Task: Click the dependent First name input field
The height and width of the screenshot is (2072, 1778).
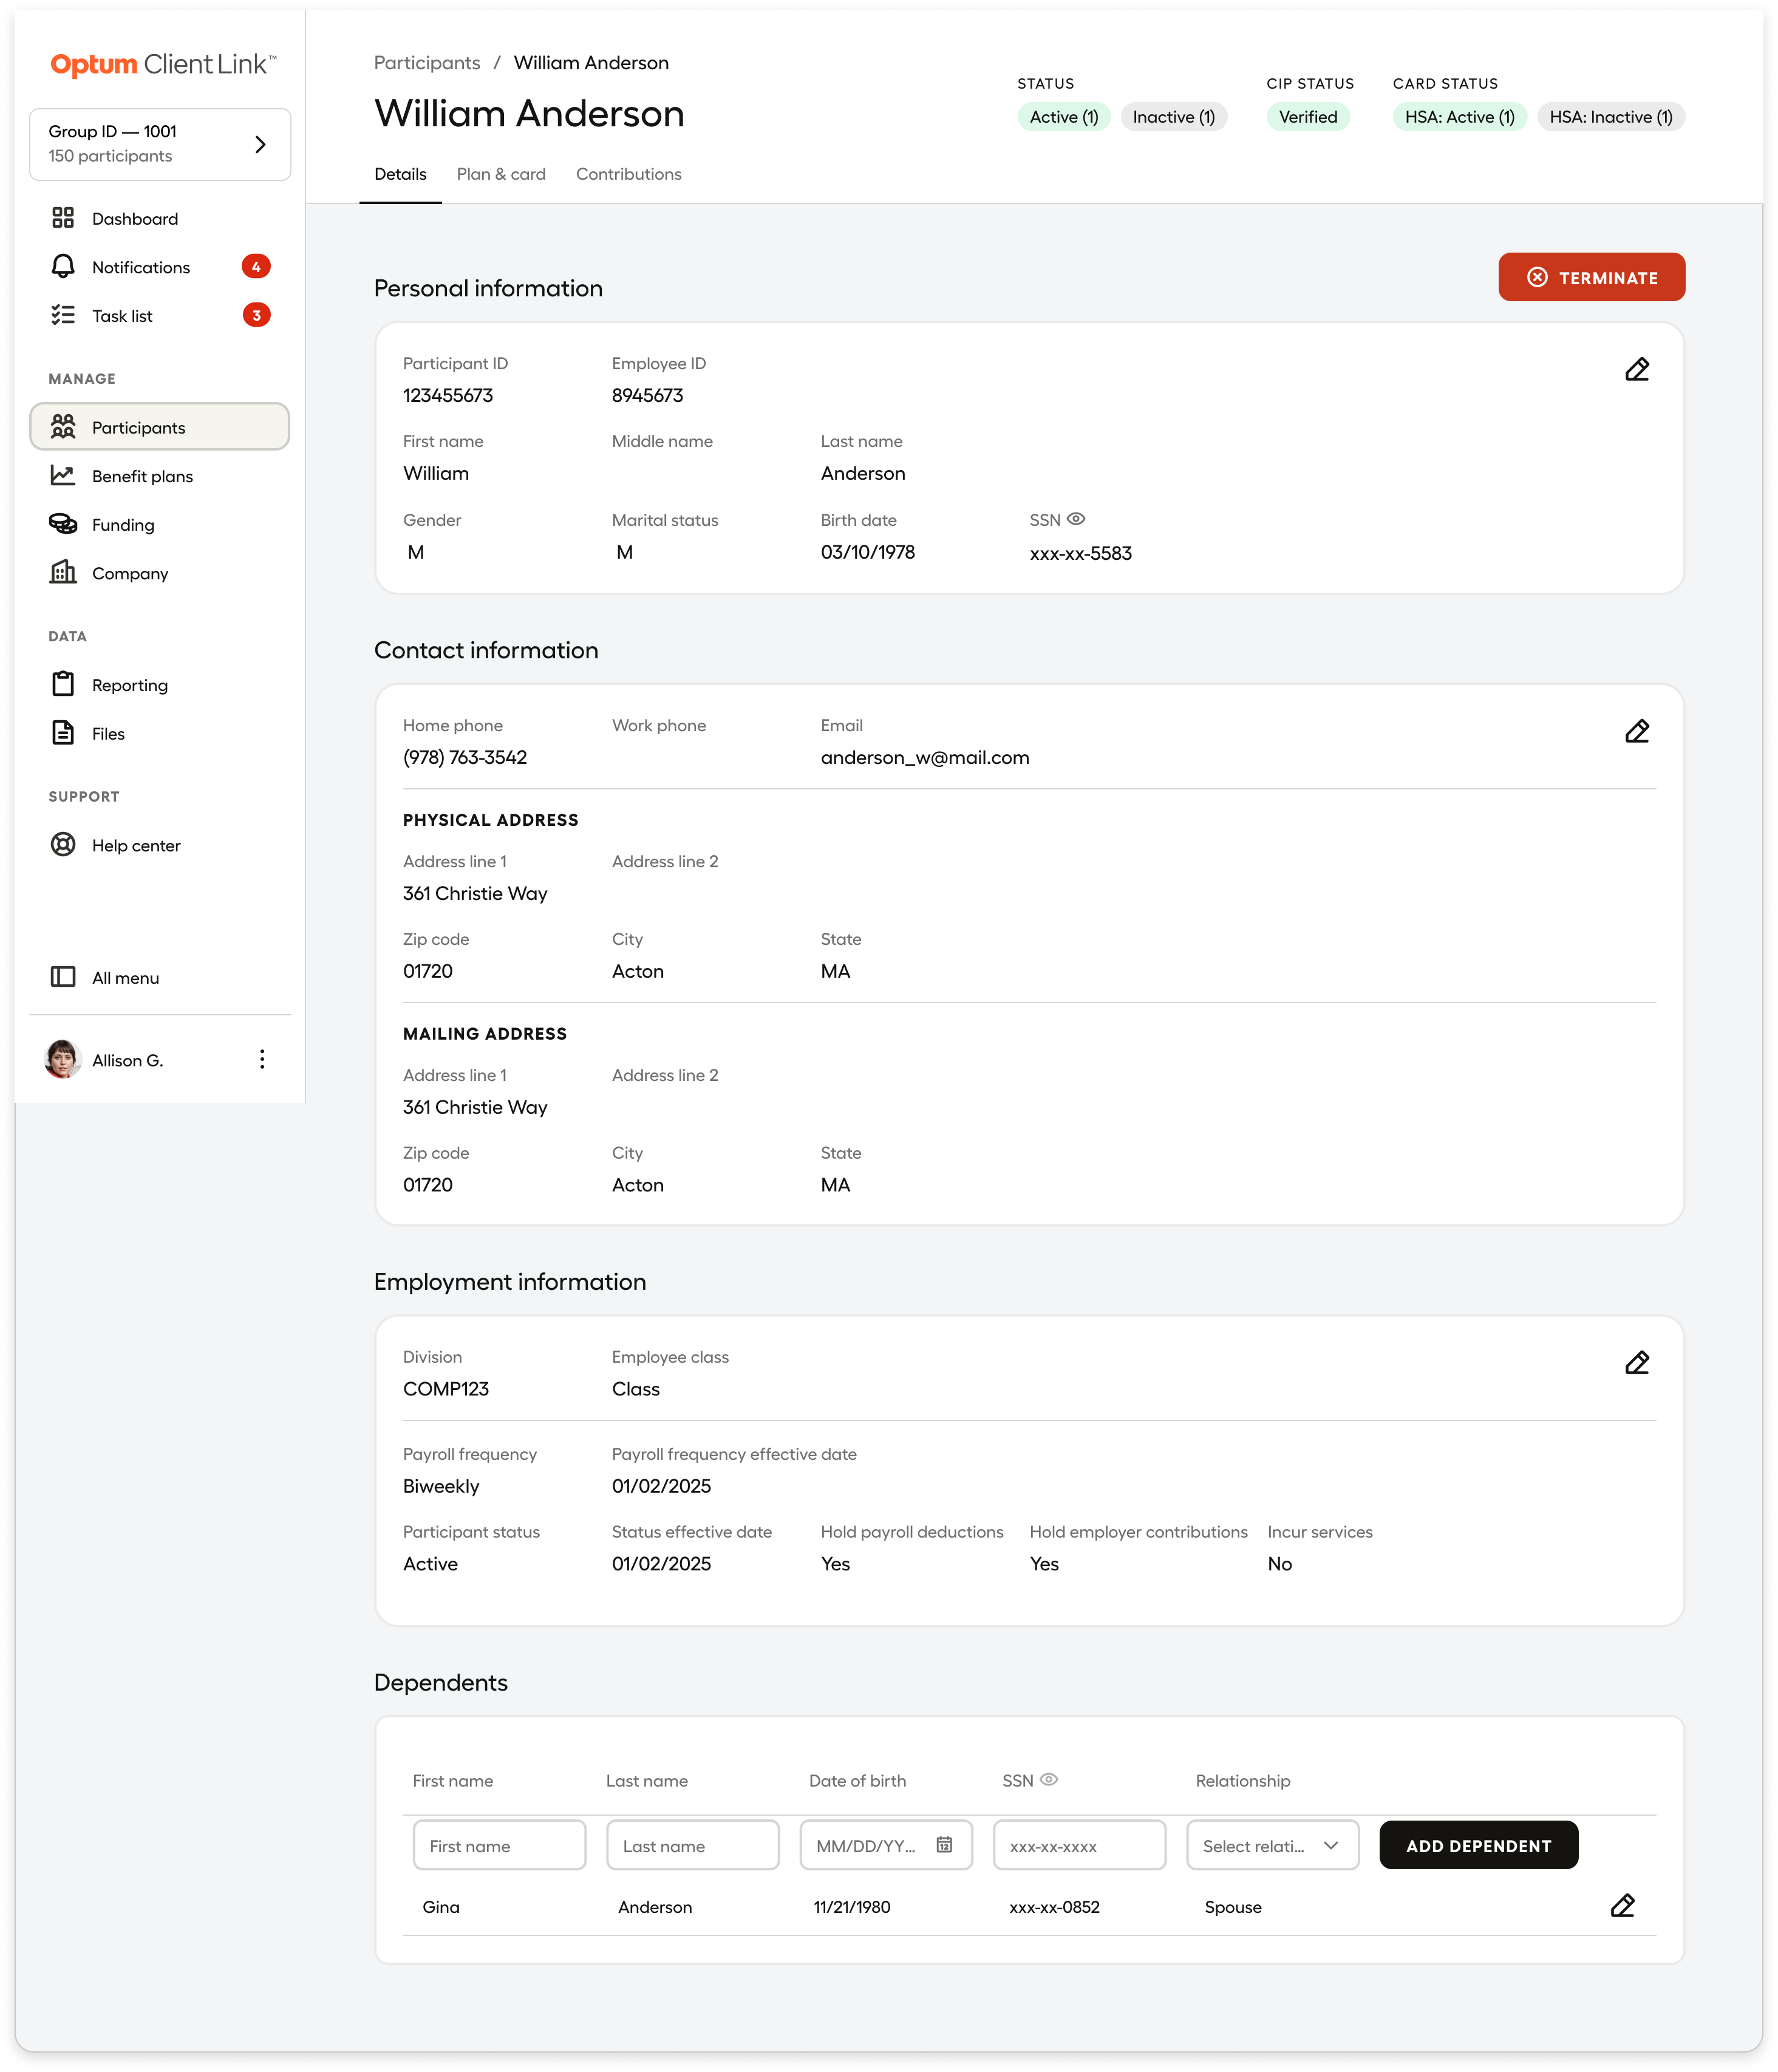Action: (x=499, y=1845)
